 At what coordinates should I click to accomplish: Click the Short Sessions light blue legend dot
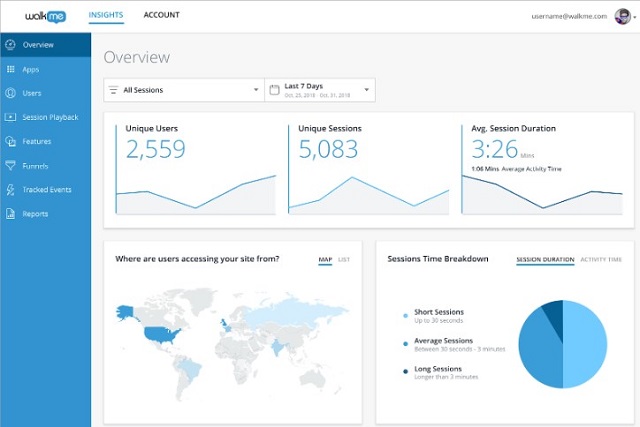click(405, 316)
